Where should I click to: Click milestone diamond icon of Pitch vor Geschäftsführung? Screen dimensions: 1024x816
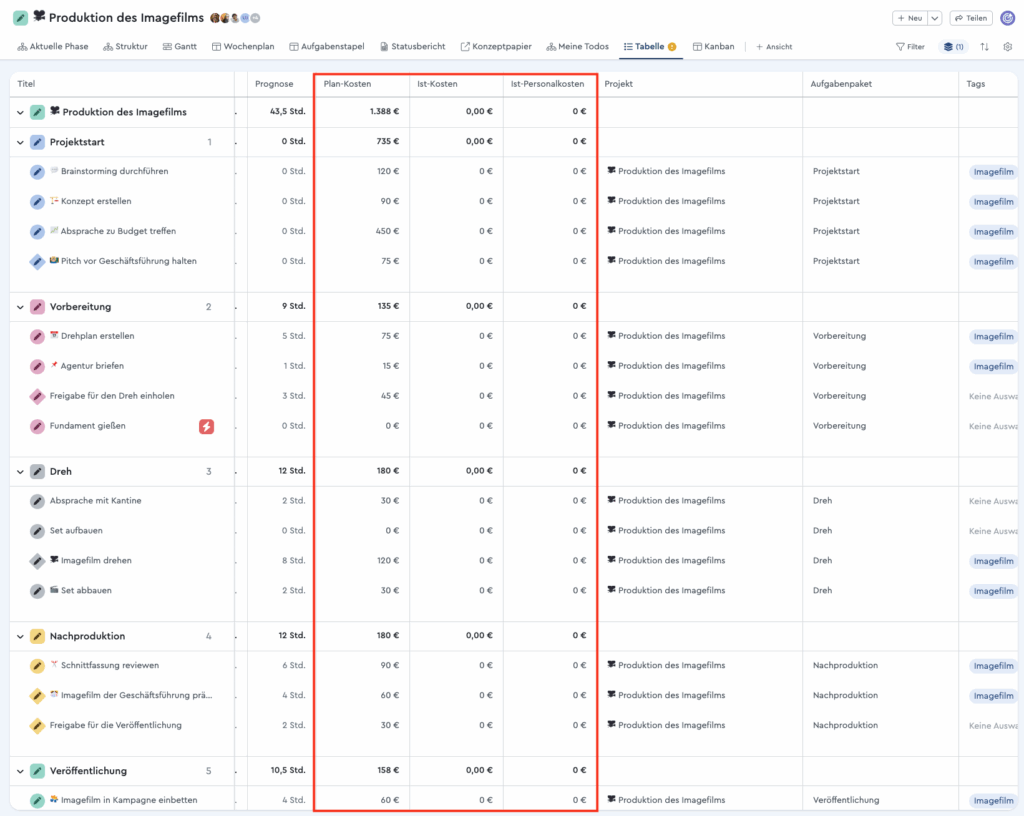tap(37, 262)
